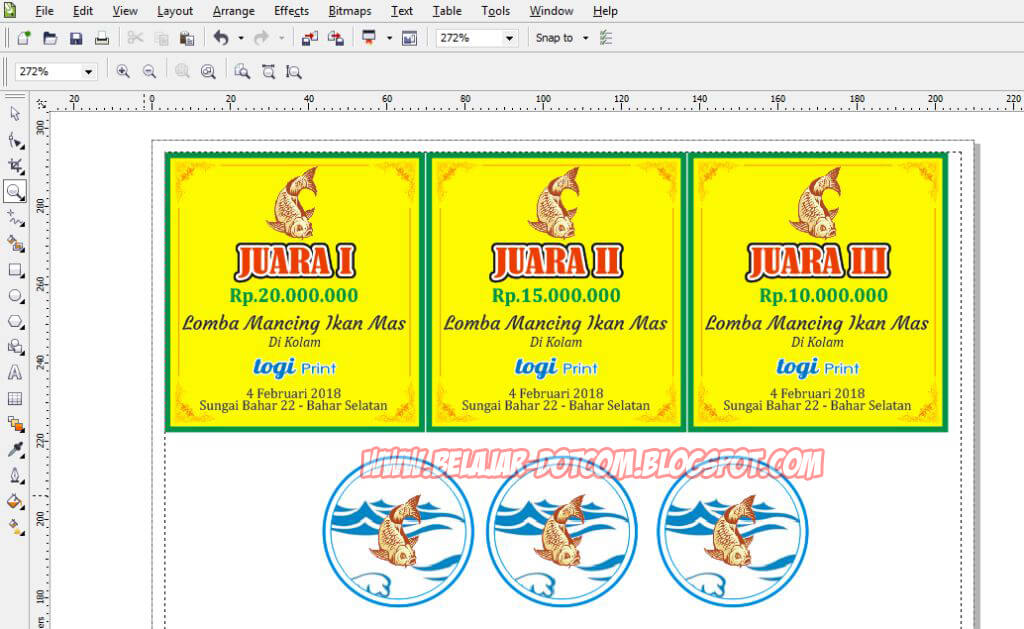The image size is (1024, 629).
Task: Click the Zoom In icon
Action: 123,71
